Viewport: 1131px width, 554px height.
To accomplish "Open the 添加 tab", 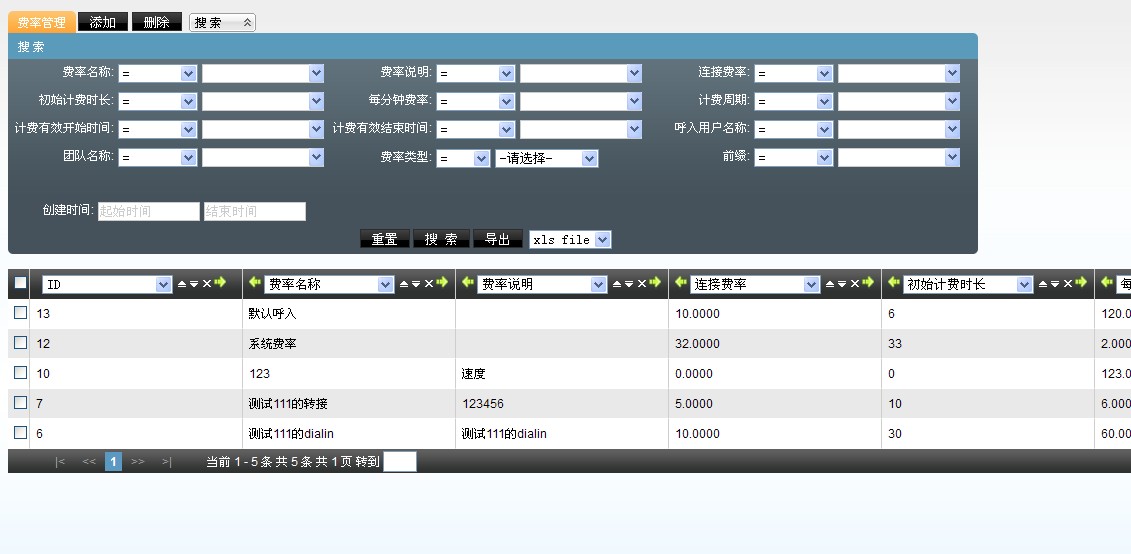I will pos(102,22).
